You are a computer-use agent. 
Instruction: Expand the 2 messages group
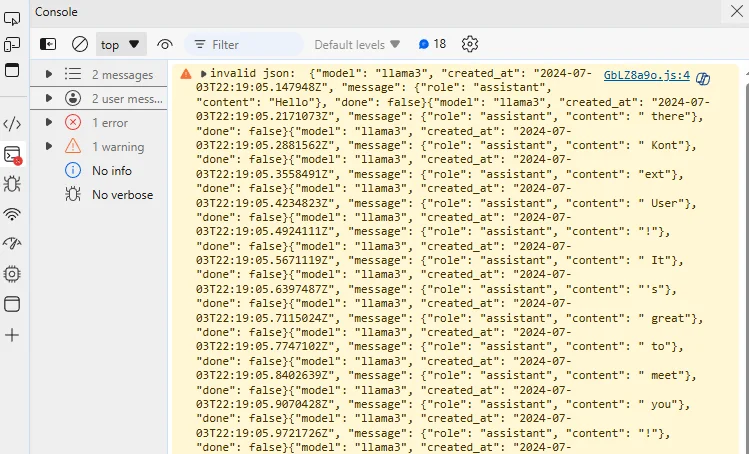pyautogui.click(x=47, y=74)
